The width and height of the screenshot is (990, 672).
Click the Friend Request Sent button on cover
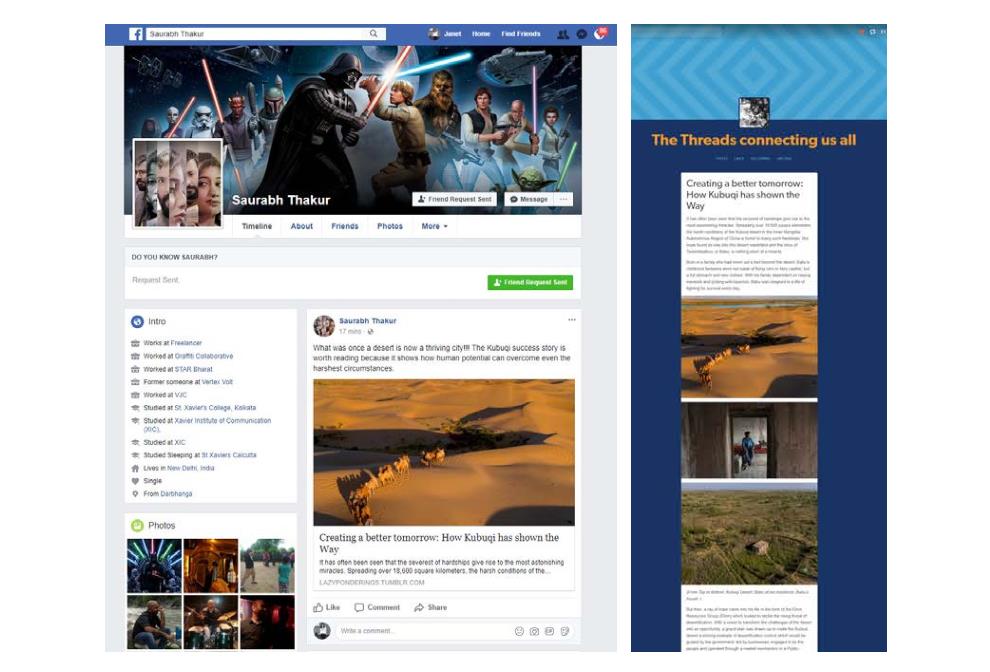(x=455, y=199)
